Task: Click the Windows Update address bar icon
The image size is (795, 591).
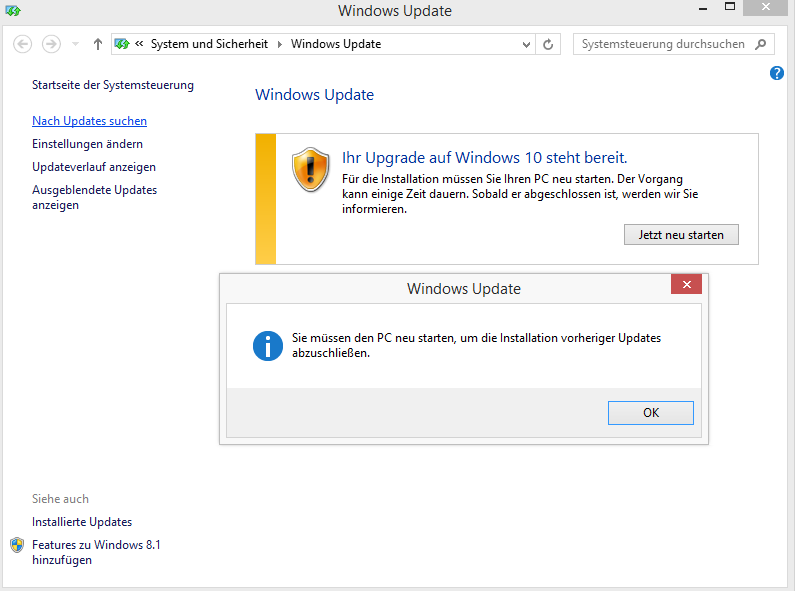Action: tap(122, 44)
